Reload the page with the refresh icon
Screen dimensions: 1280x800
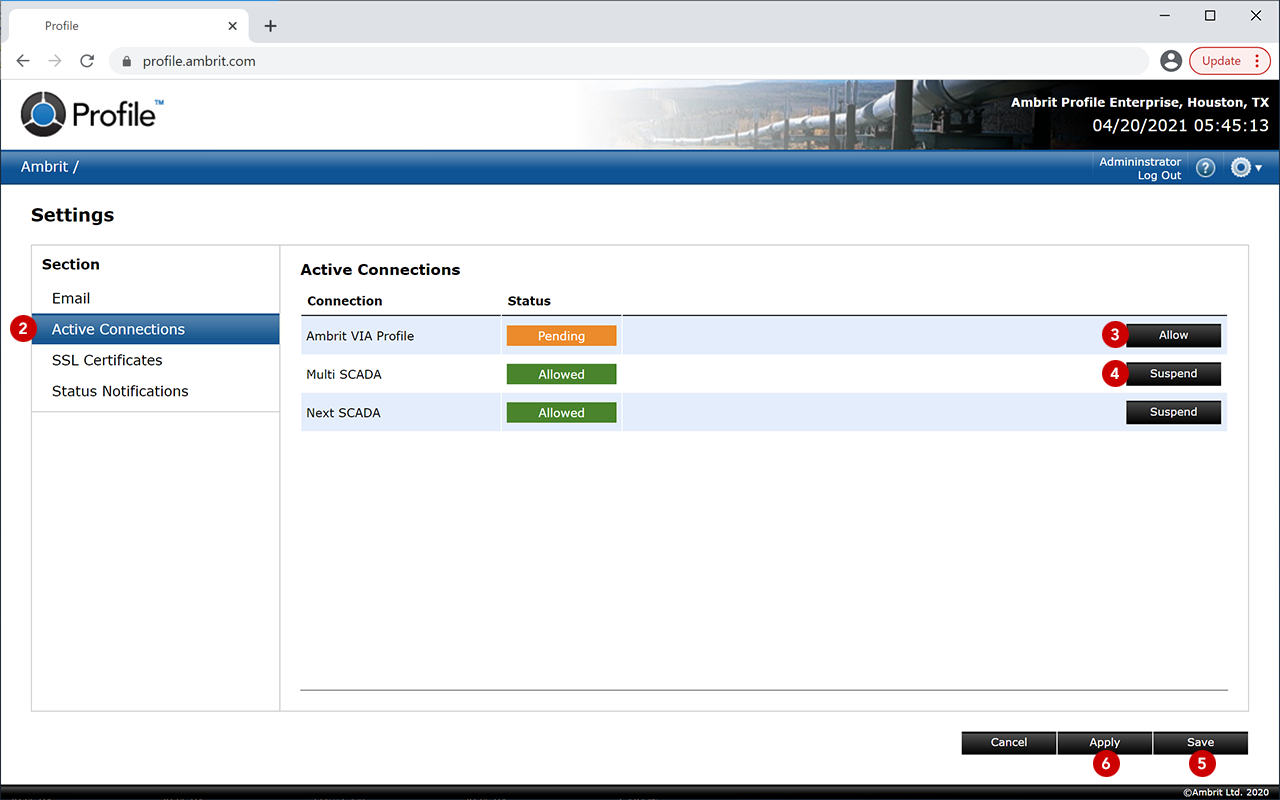tap(87, 61)
